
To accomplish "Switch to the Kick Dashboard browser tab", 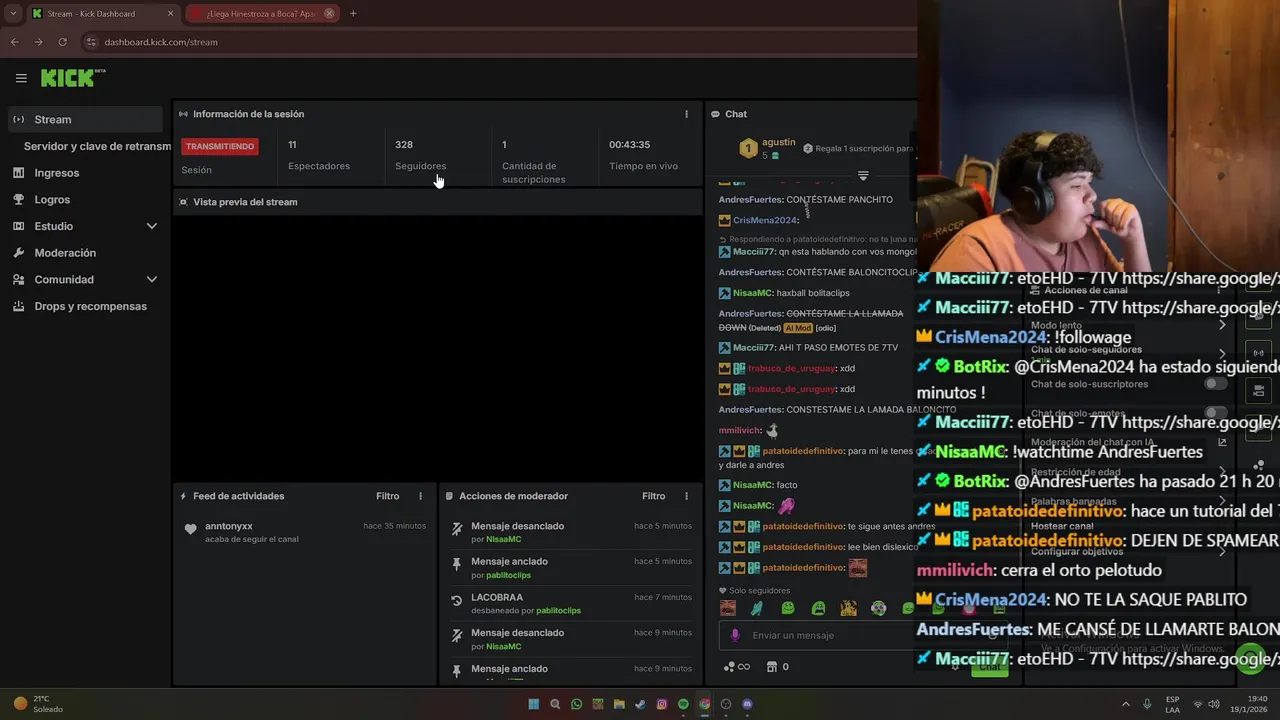I will pos(101,14).
